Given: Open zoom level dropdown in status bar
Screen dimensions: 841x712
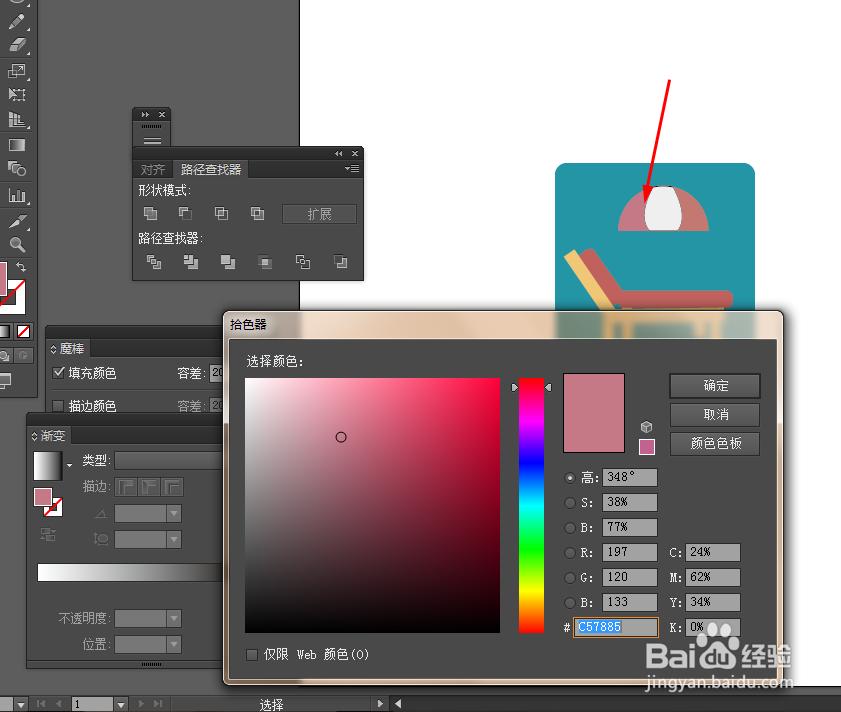Looking at the screenshot, I should point(20,704).
